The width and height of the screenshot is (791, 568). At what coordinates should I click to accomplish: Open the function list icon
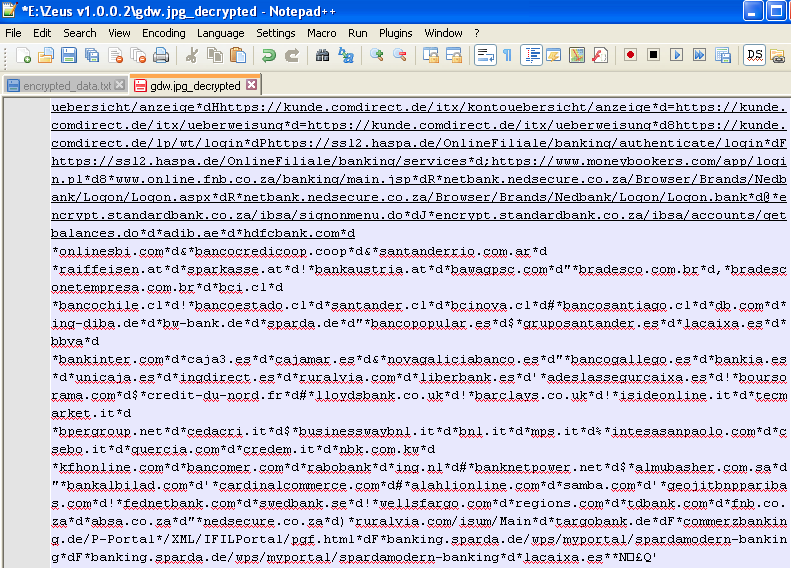click(600, 55)
